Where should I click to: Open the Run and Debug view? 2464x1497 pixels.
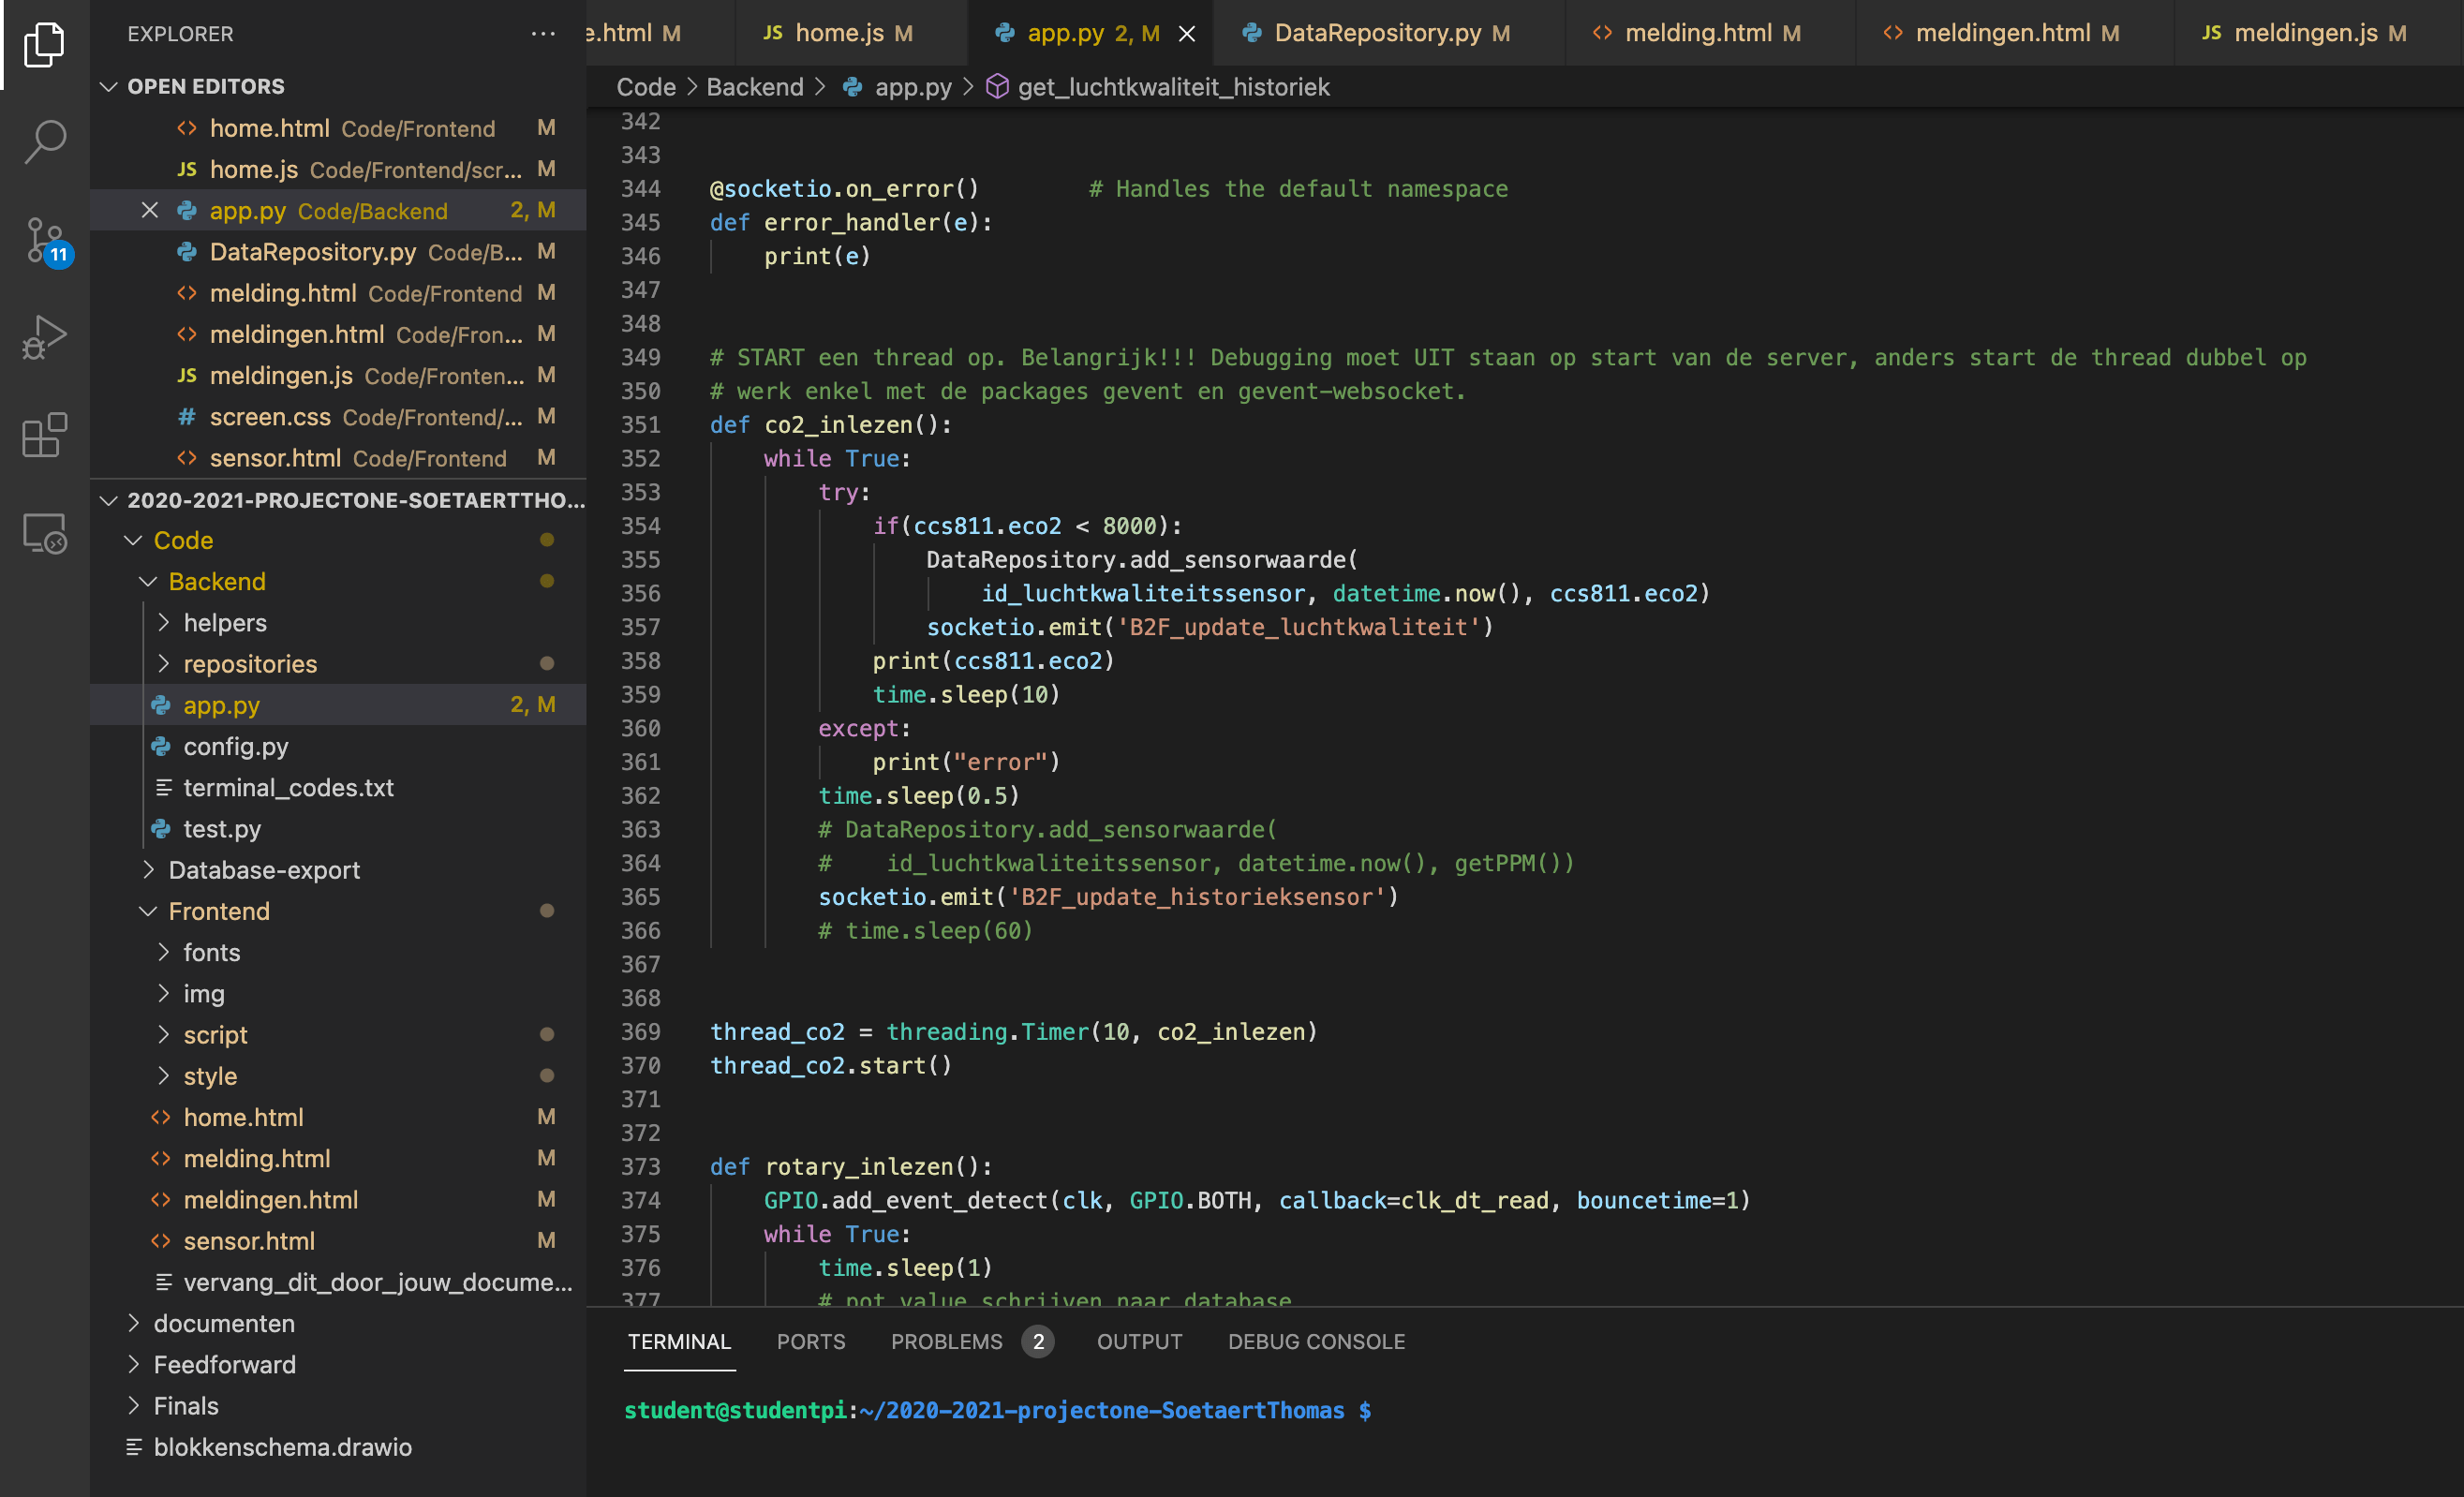[x=45, y=337]
